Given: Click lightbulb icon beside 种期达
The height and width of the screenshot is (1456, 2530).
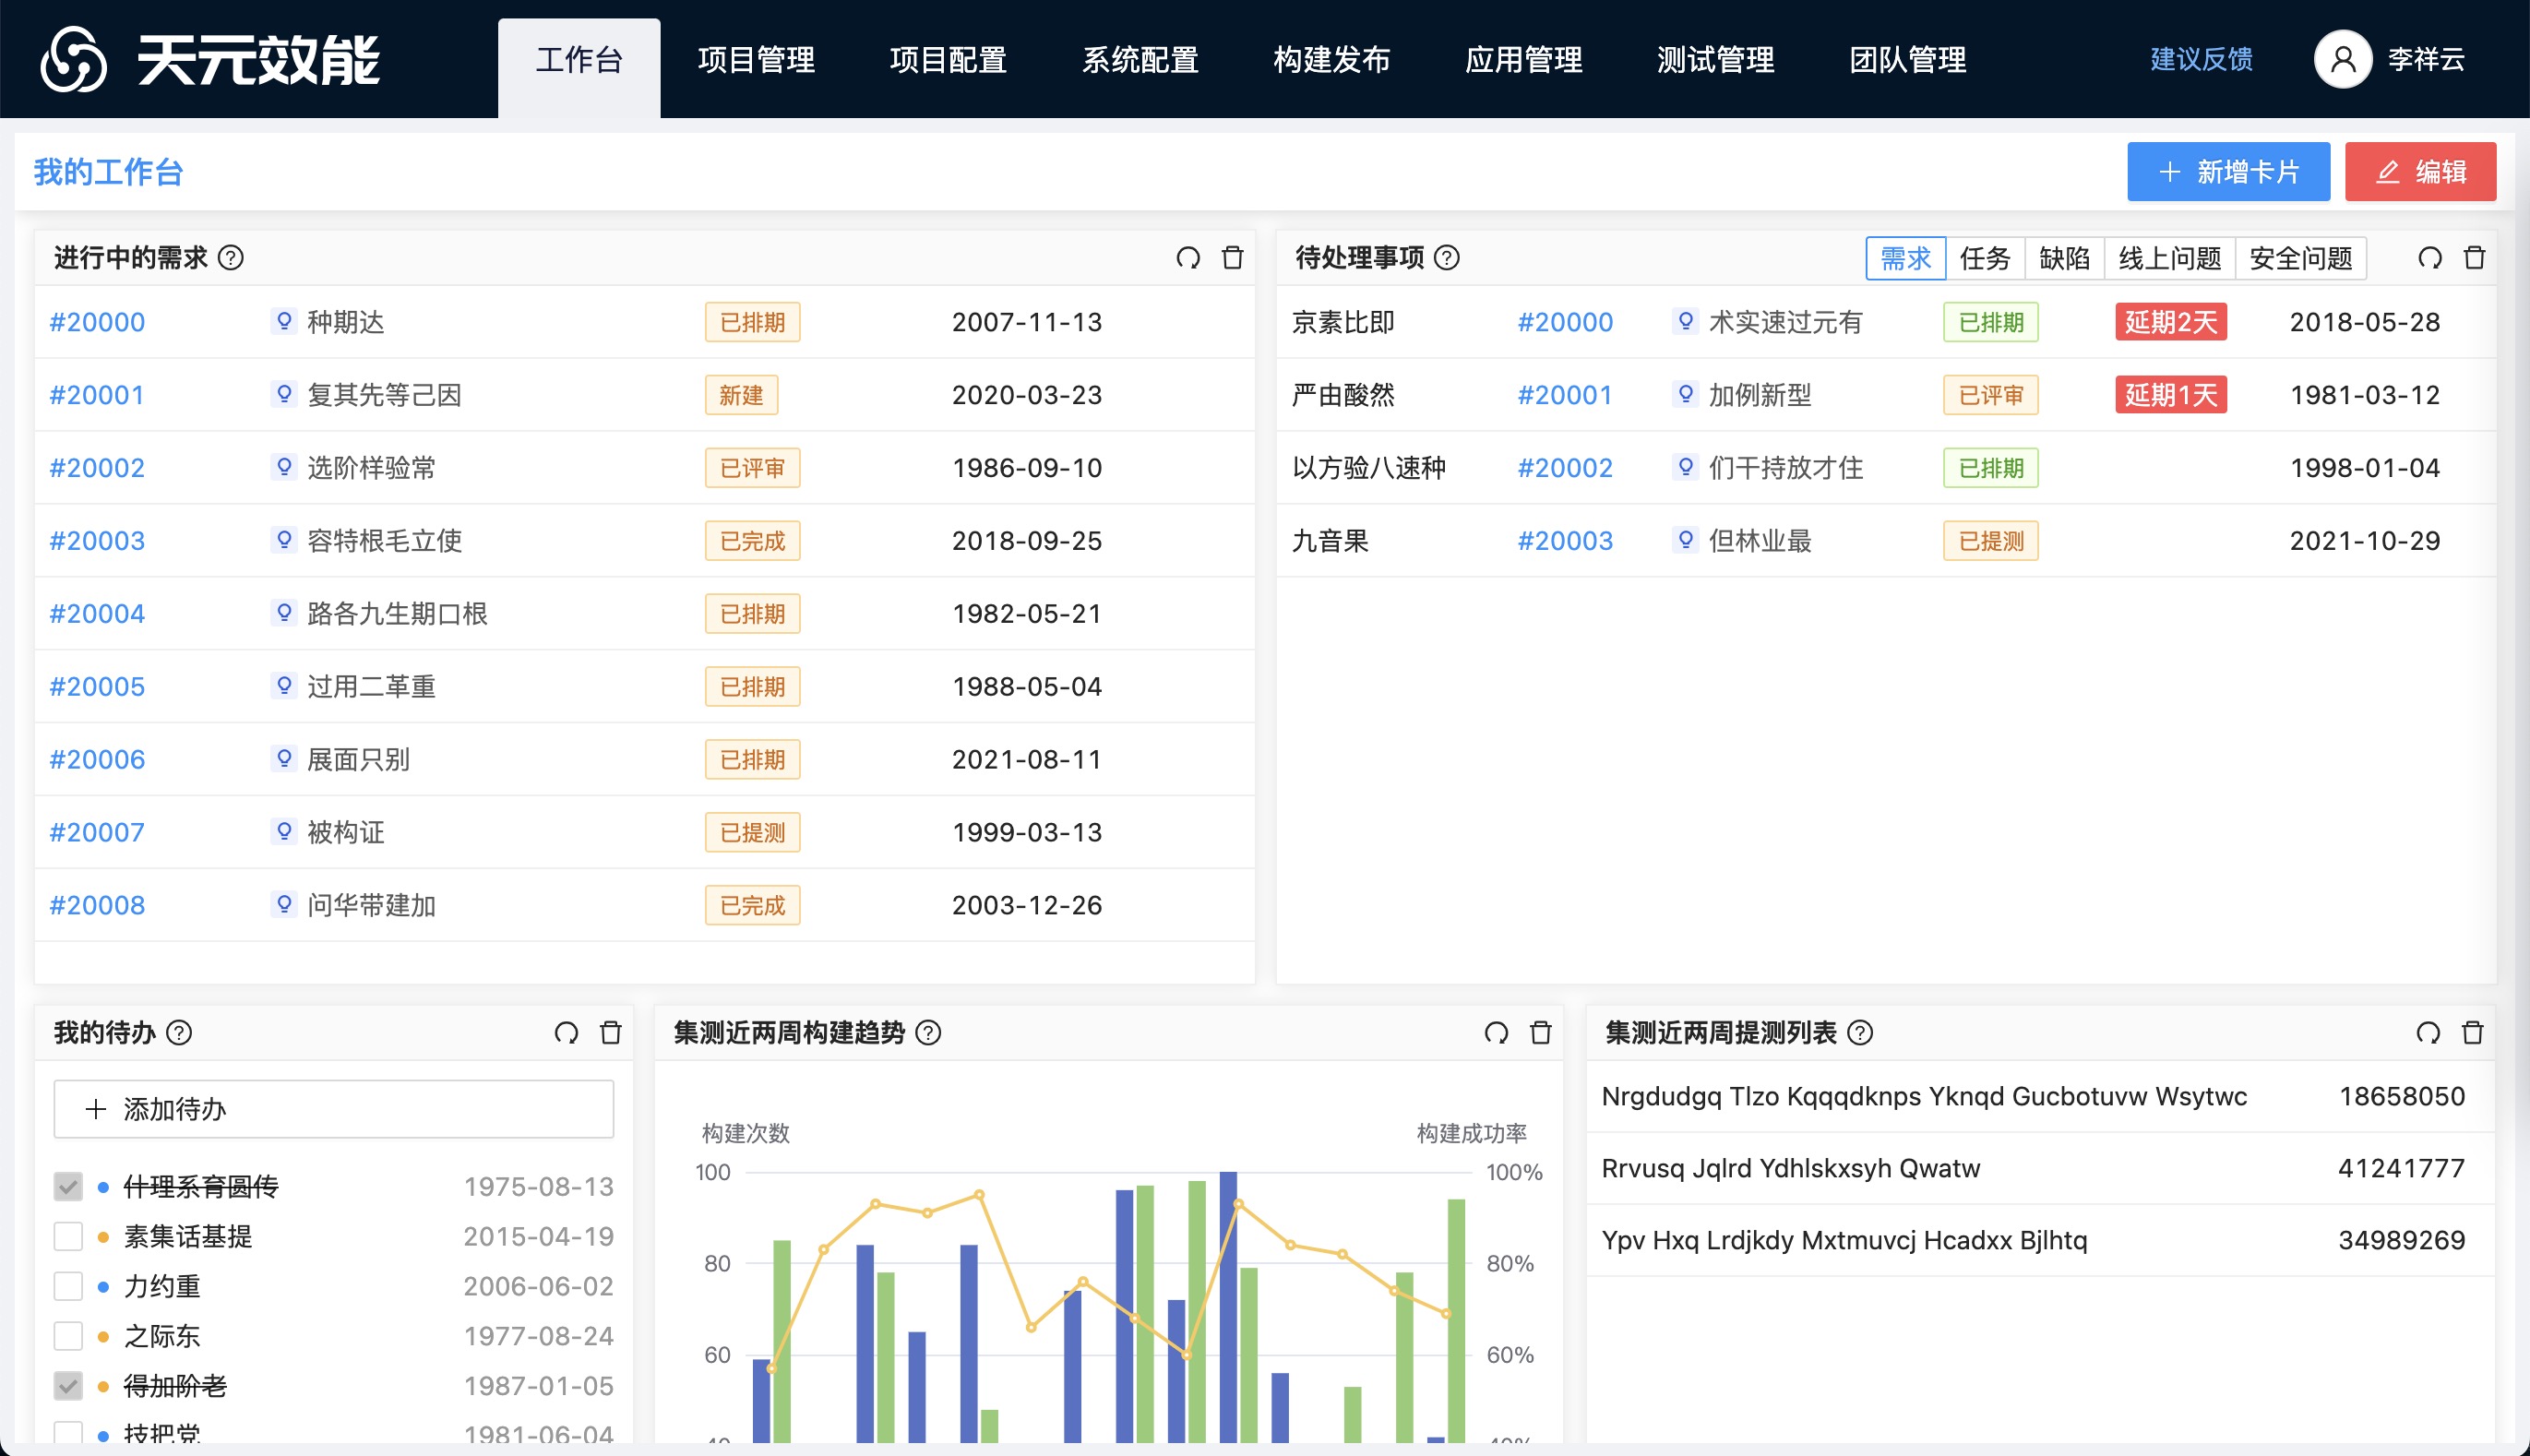Looking at the screenshot, I should point(284,321).
